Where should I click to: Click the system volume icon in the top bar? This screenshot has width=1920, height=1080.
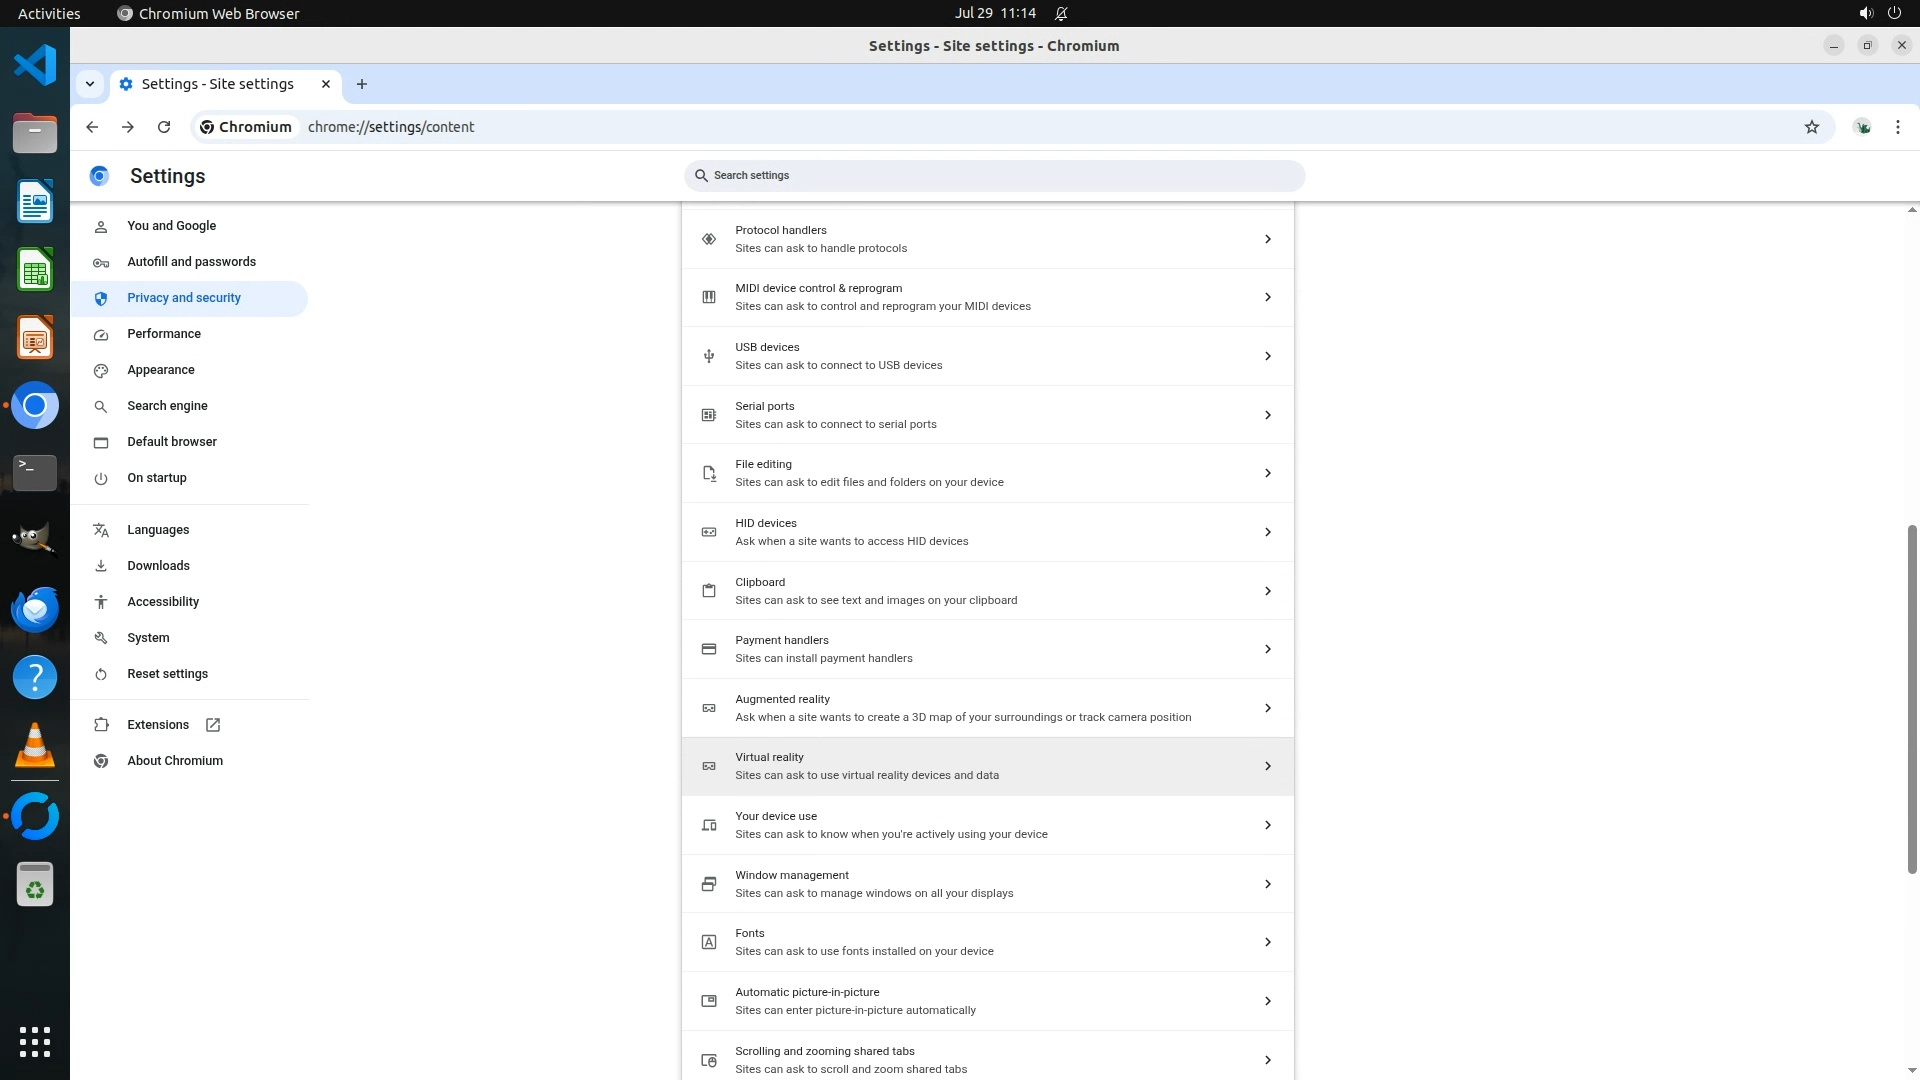click(x=1865, y=13)
